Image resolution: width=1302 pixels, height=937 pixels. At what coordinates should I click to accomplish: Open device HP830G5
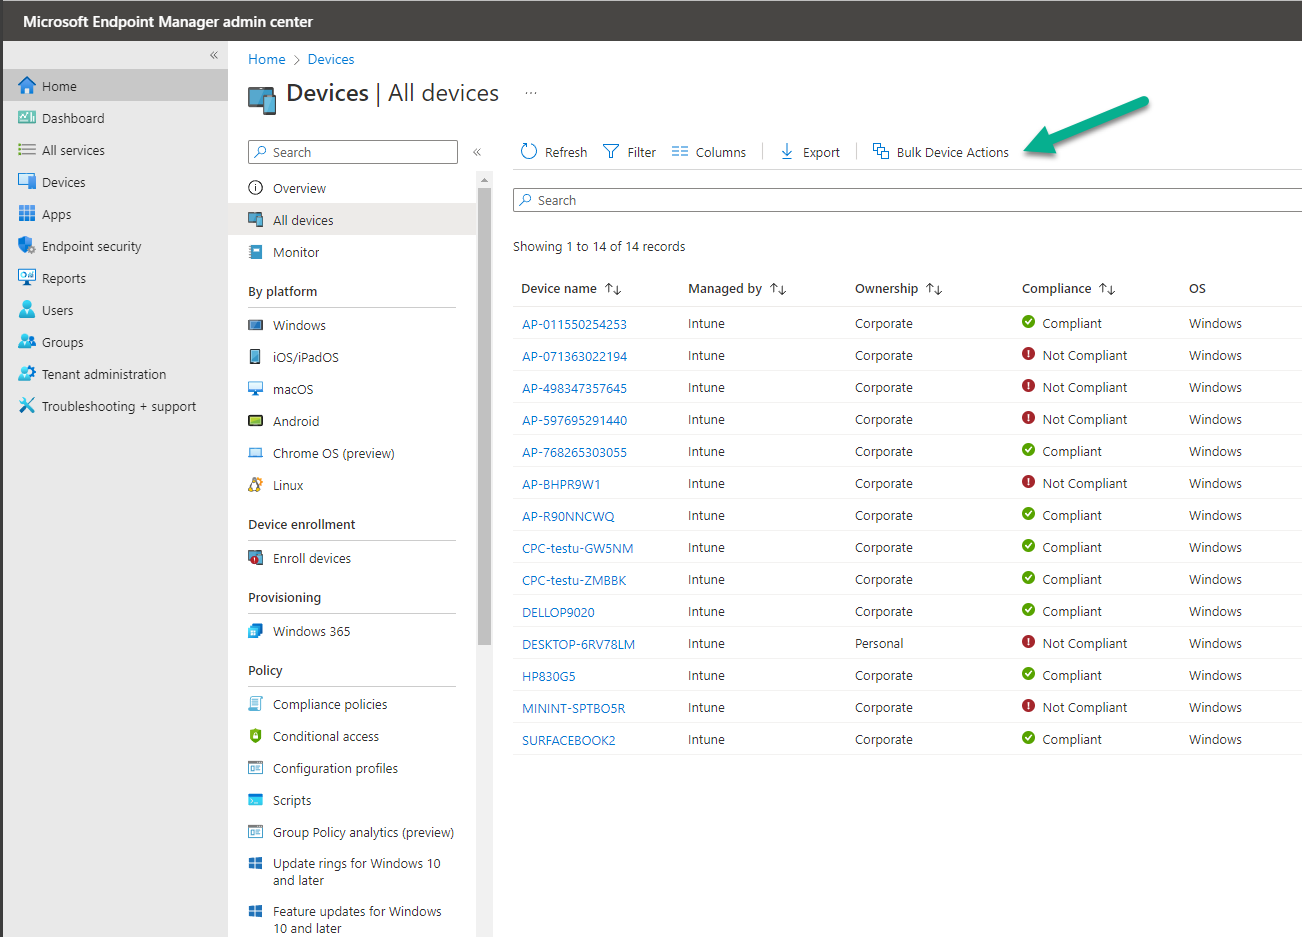[548, 676]
